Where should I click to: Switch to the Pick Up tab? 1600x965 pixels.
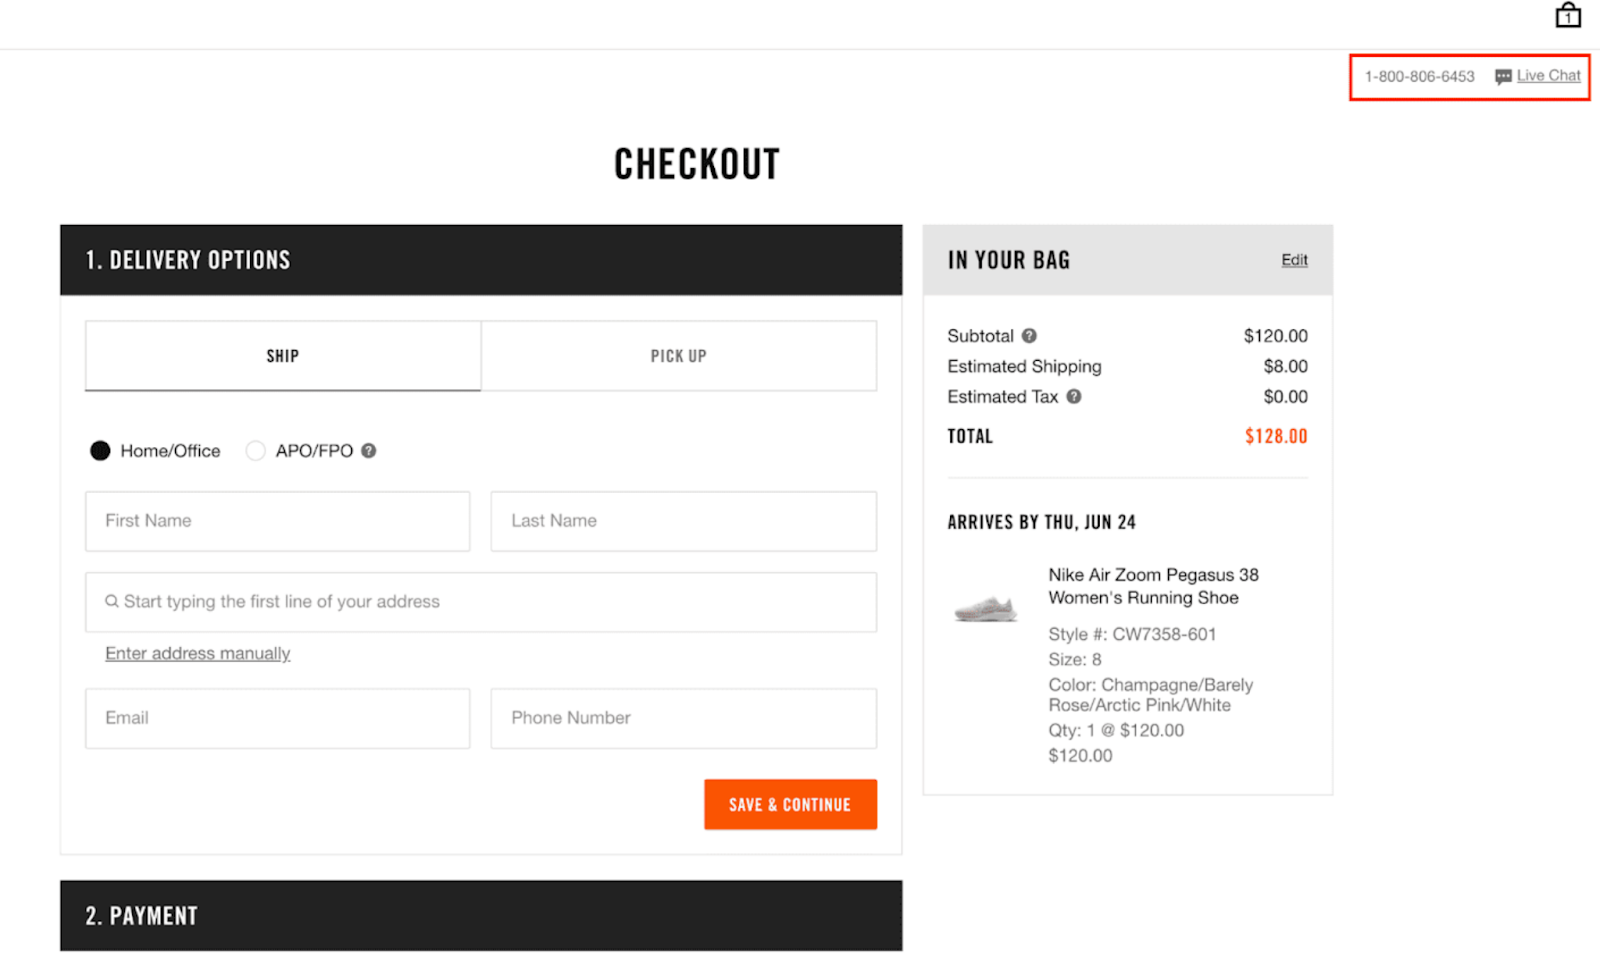coord(679,355)
